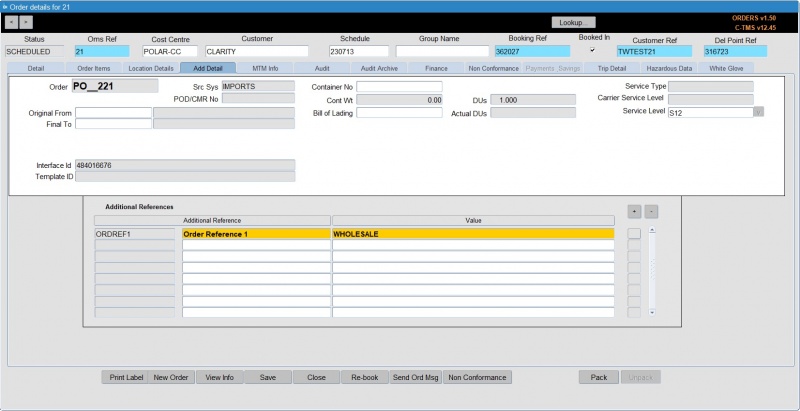Save the order details
Viewport: 800px width, 411px height.
point(268,377)
